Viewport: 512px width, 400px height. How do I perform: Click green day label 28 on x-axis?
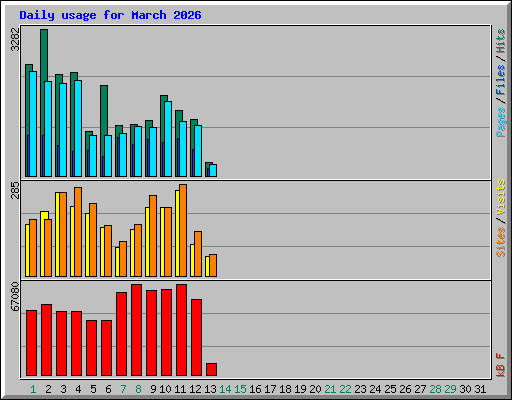(x=435, y=389)
